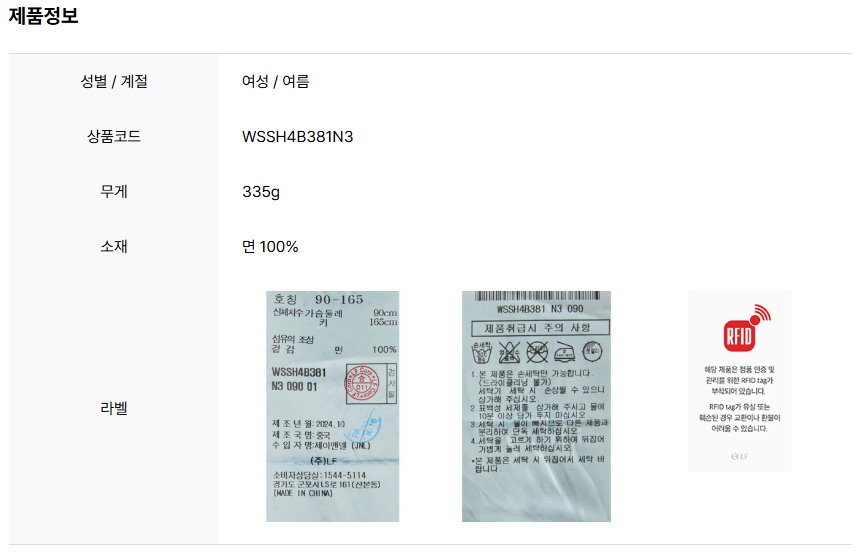Open the RFID tag notice image

point(739,382)
